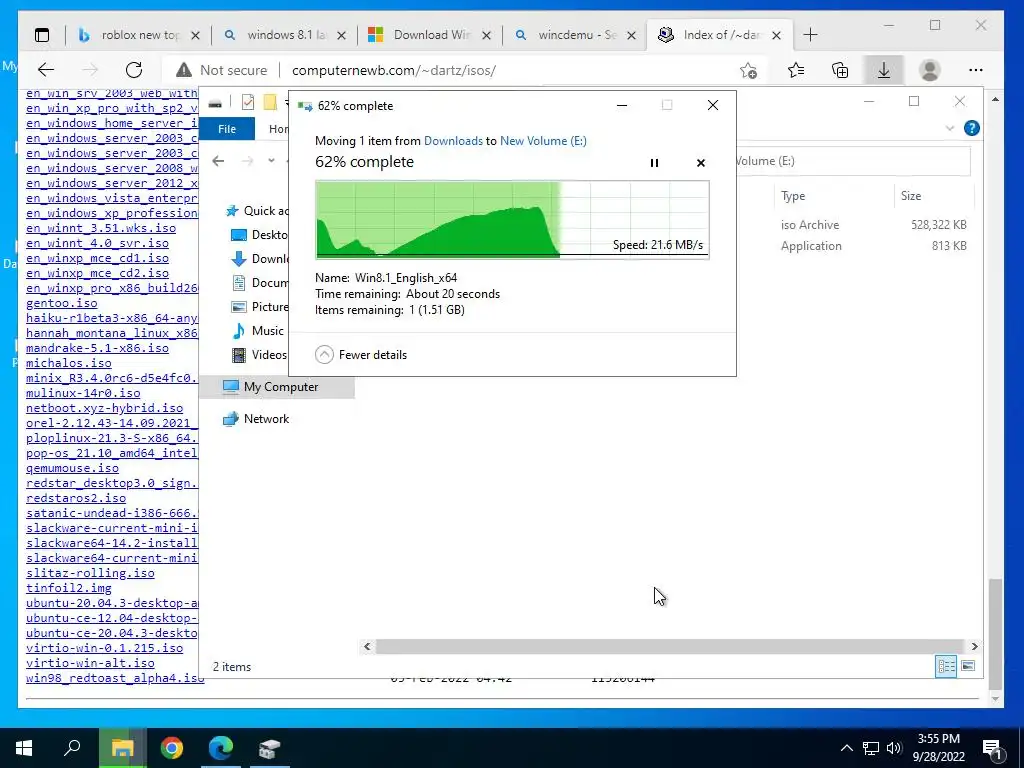
Task: Open the Edge tab actions menu icon
Action: (x=42, y=35)
